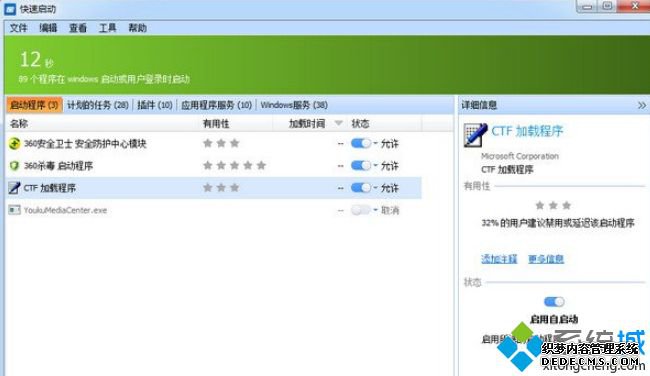Click the 快速启动 app icon in title bar
650x376 pixels.
tap(10, 9)
